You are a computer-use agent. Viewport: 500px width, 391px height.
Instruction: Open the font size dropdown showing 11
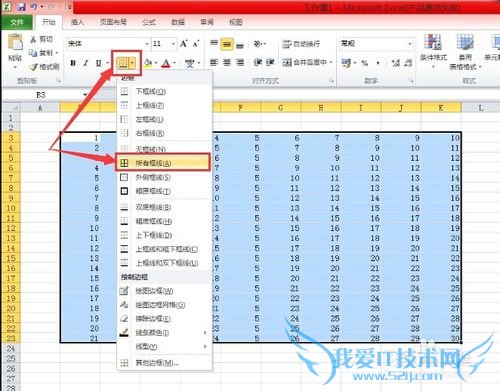click(x=173, y=44)
